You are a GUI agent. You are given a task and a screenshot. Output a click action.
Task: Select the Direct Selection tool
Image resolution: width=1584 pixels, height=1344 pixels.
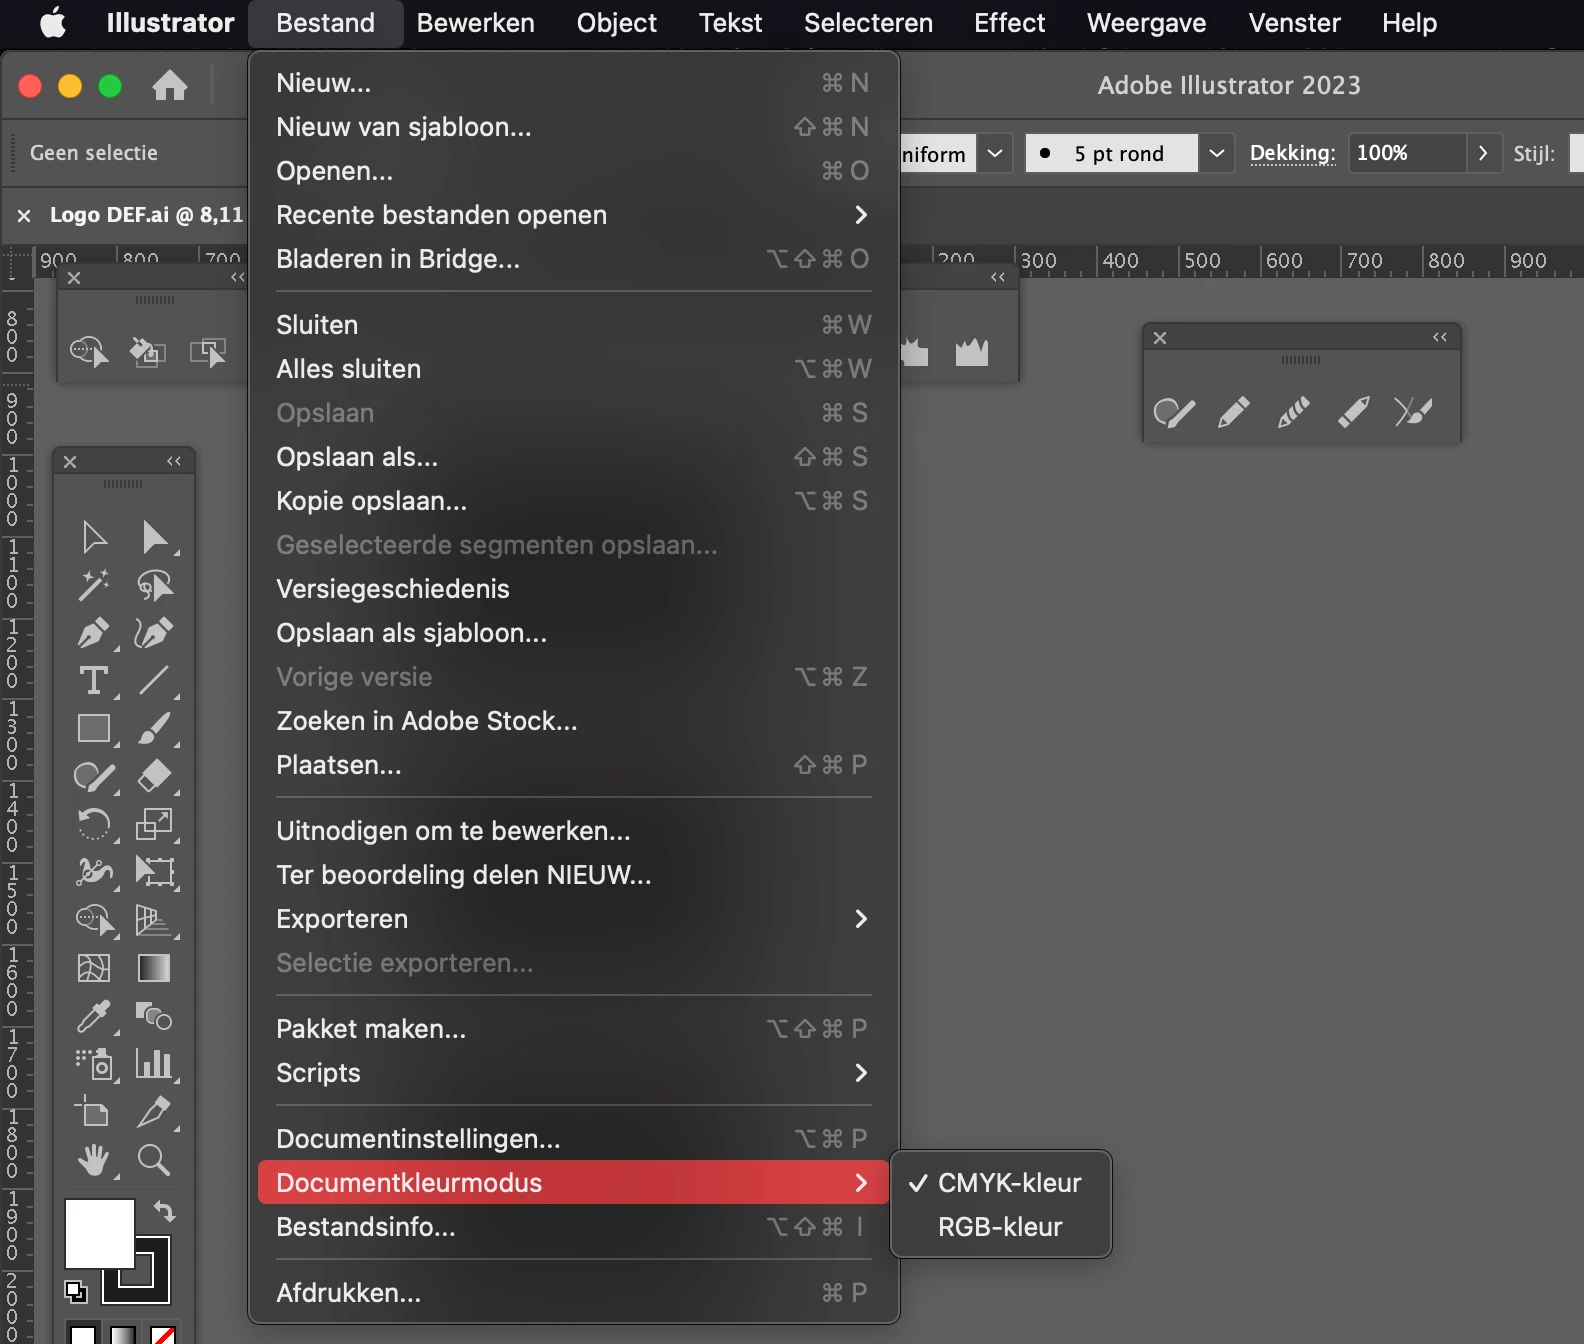(154, 537)
